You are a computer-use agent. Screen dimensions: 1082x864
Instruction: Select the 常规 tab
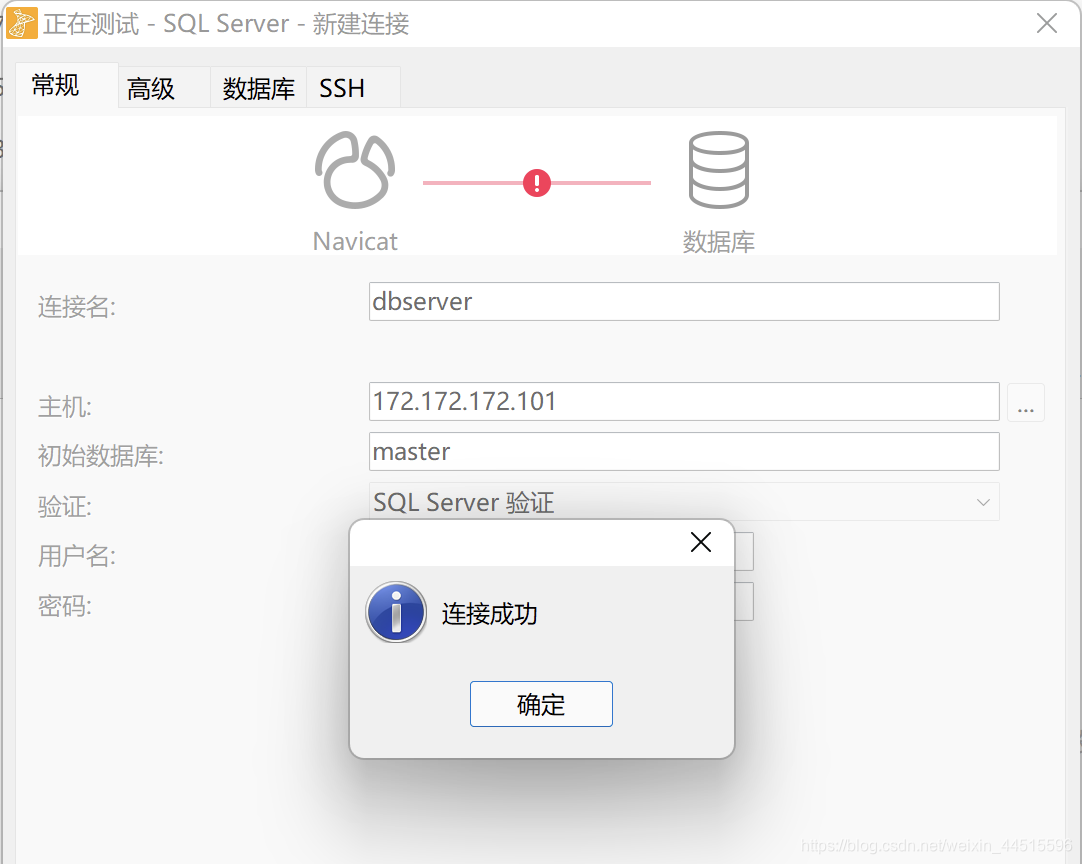55,87
